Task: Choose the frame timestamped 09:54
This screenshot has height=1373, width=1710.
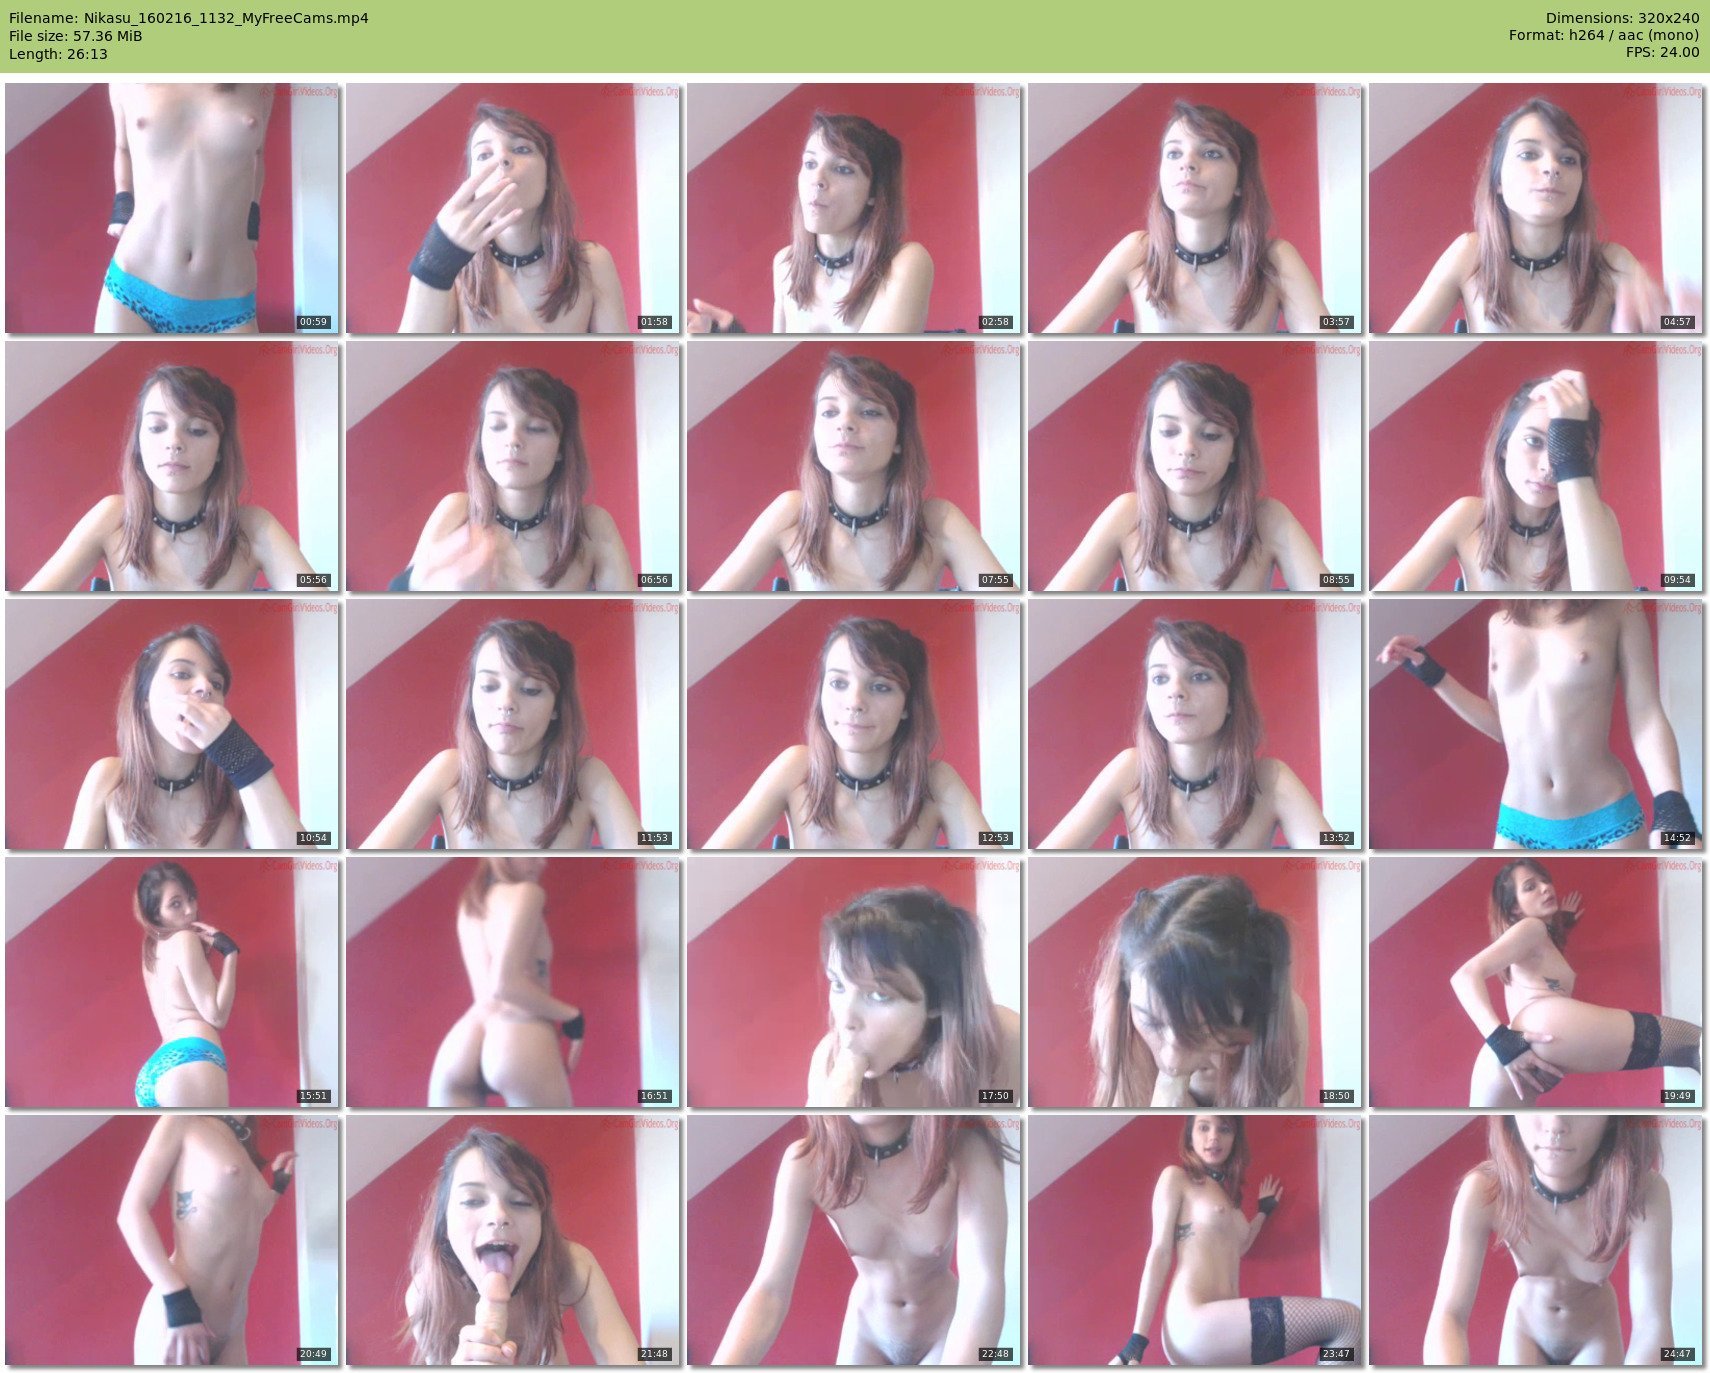Action: 1536,466
